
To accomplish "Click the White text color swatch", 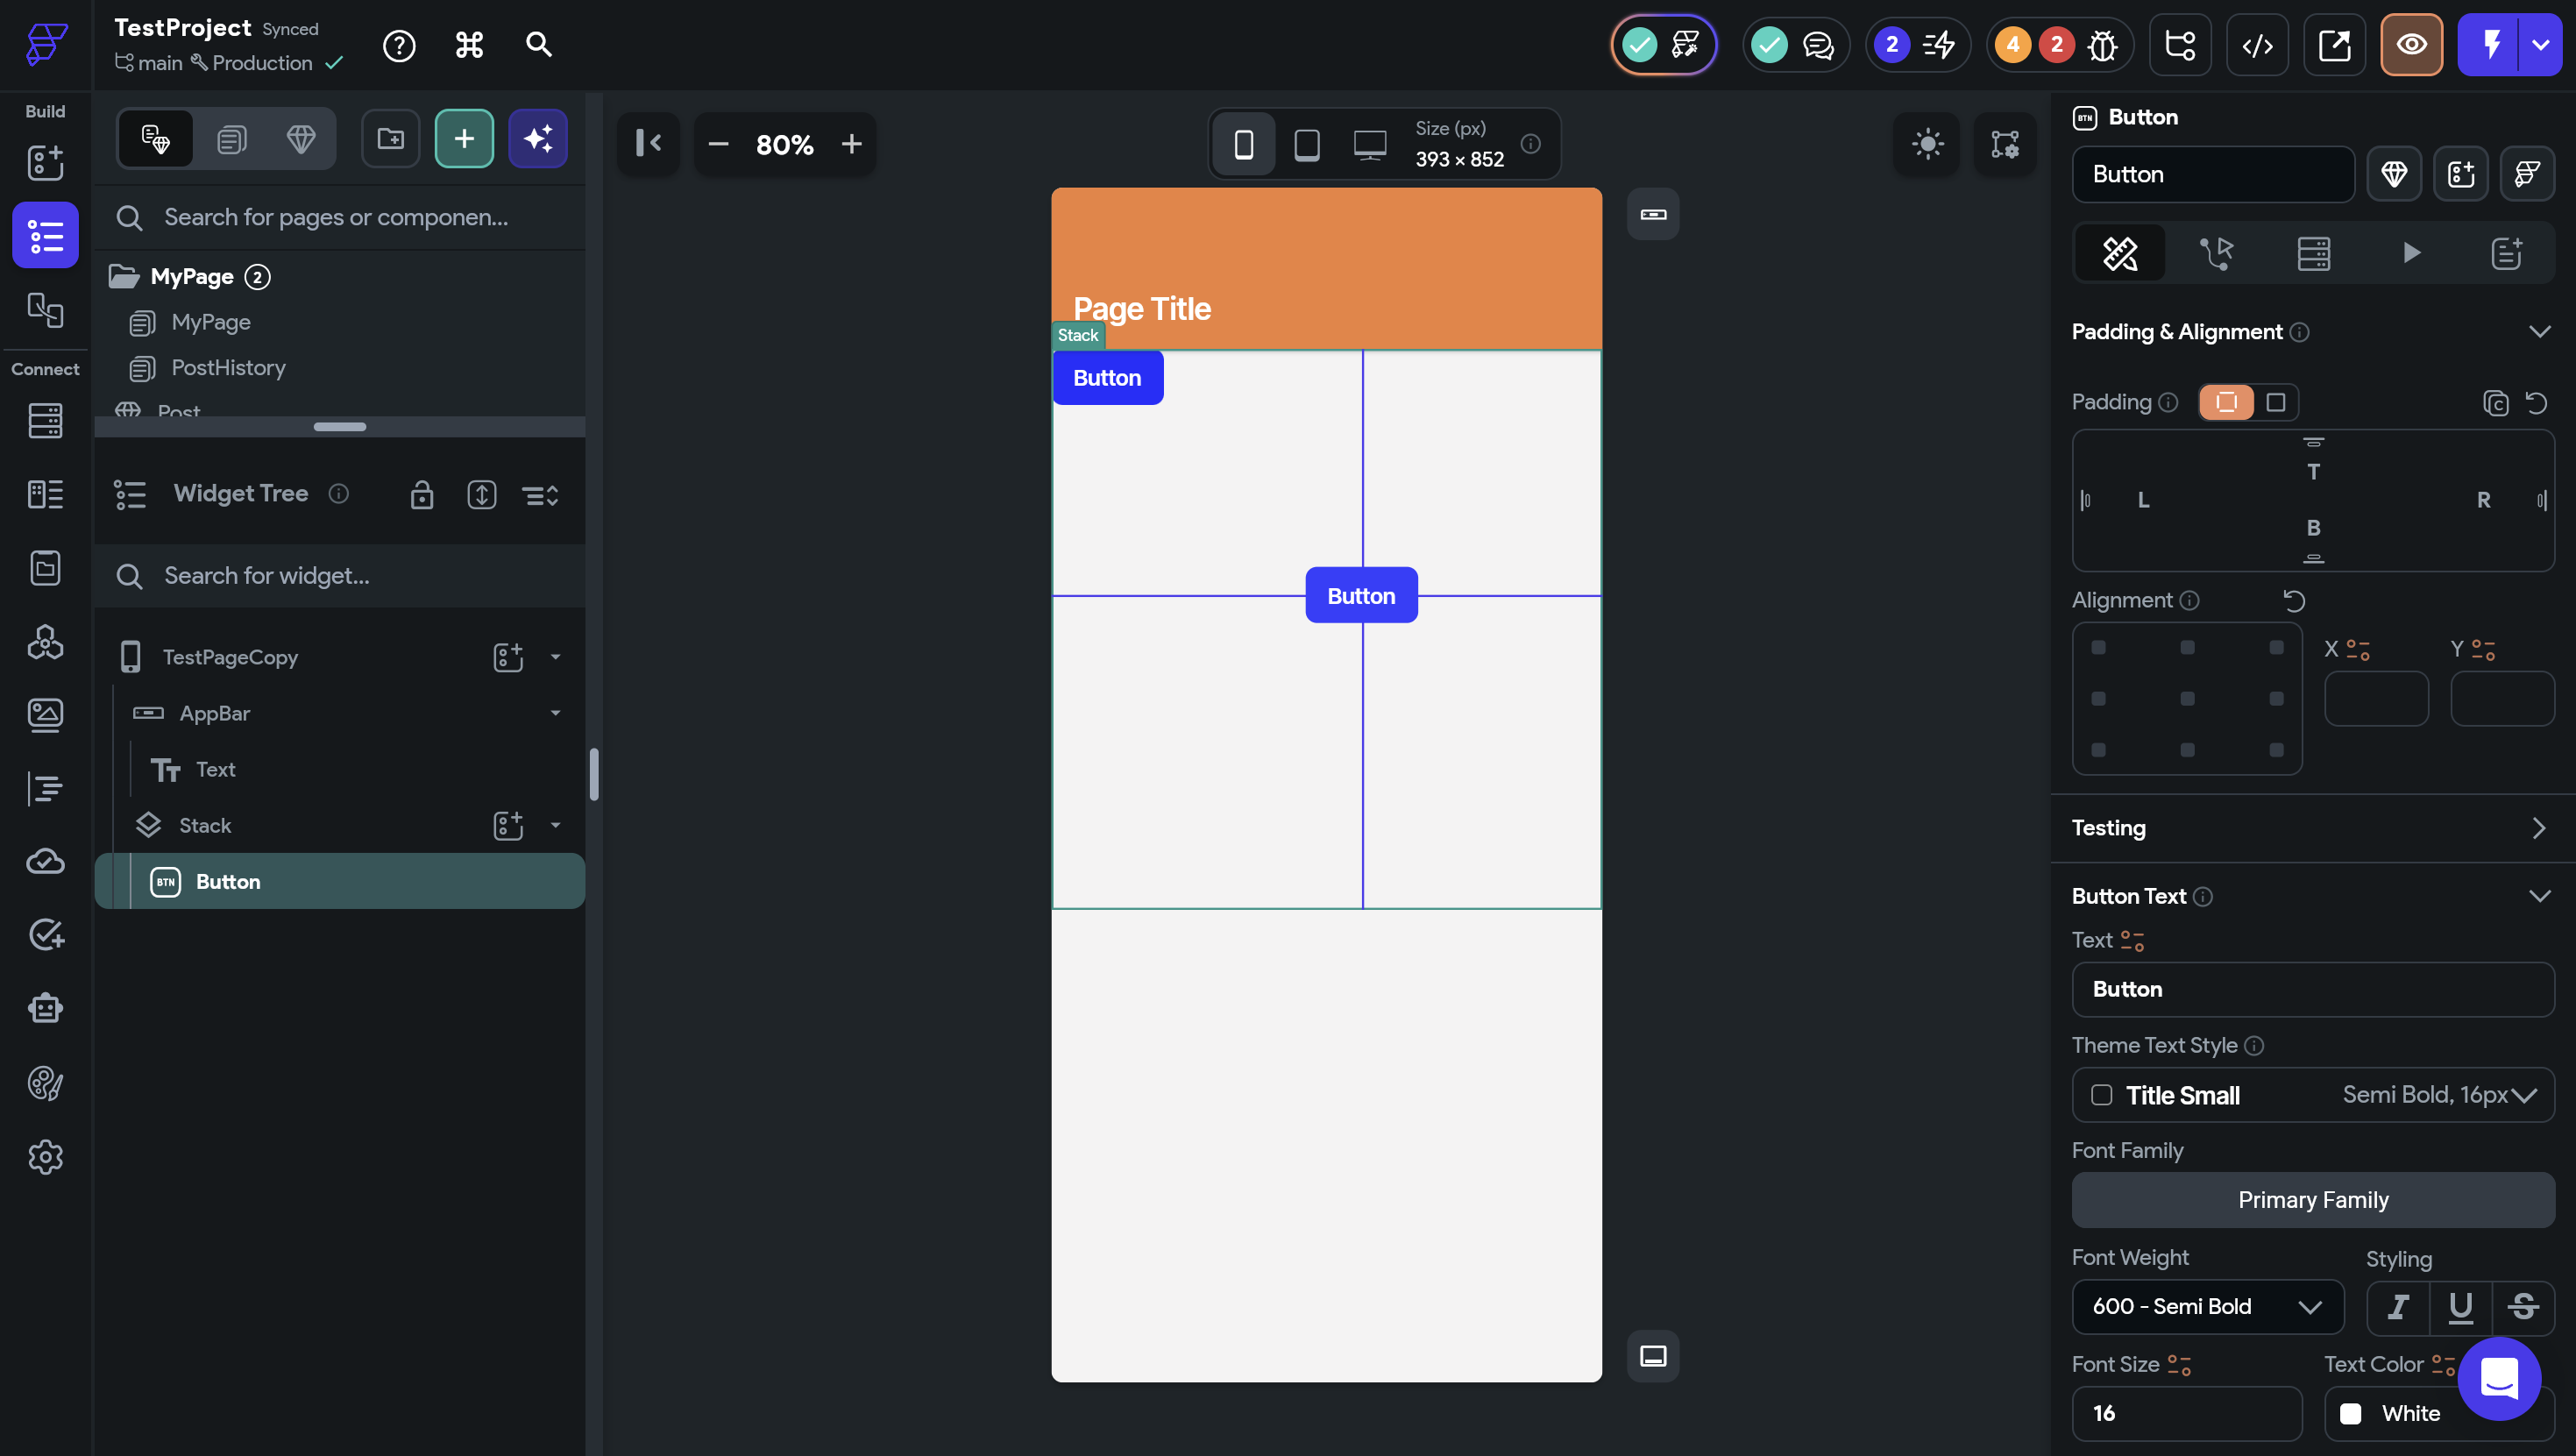I will 2351,1413.
